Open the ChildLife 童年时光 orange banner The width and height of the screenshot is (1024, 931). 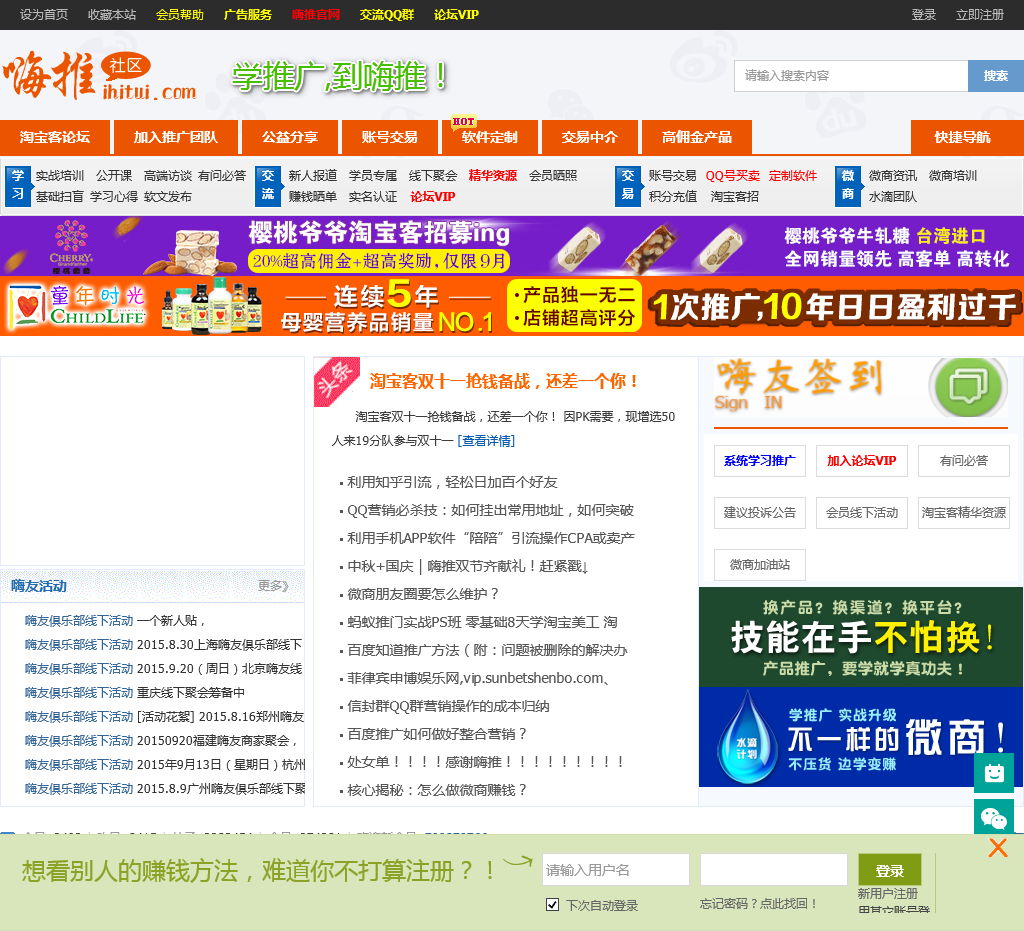[x=512, y=306]
